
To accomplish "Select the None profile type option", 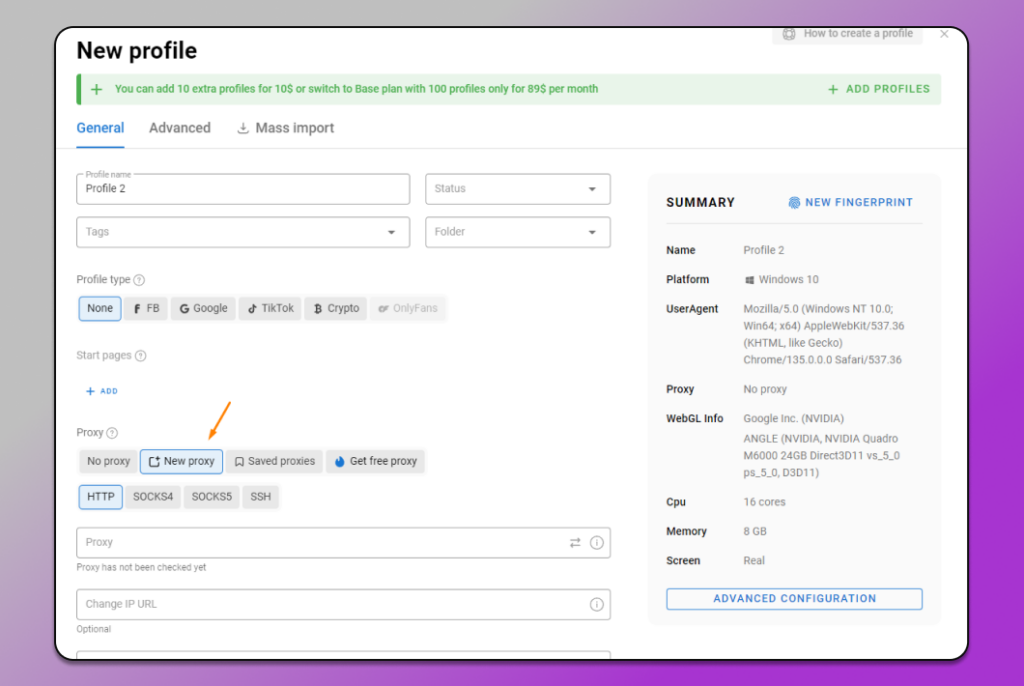I will [99, 308].
